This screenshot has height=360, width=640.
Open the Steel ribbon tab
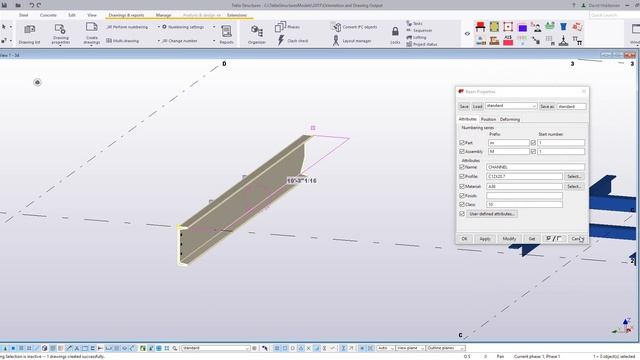(x=23, y=15)
